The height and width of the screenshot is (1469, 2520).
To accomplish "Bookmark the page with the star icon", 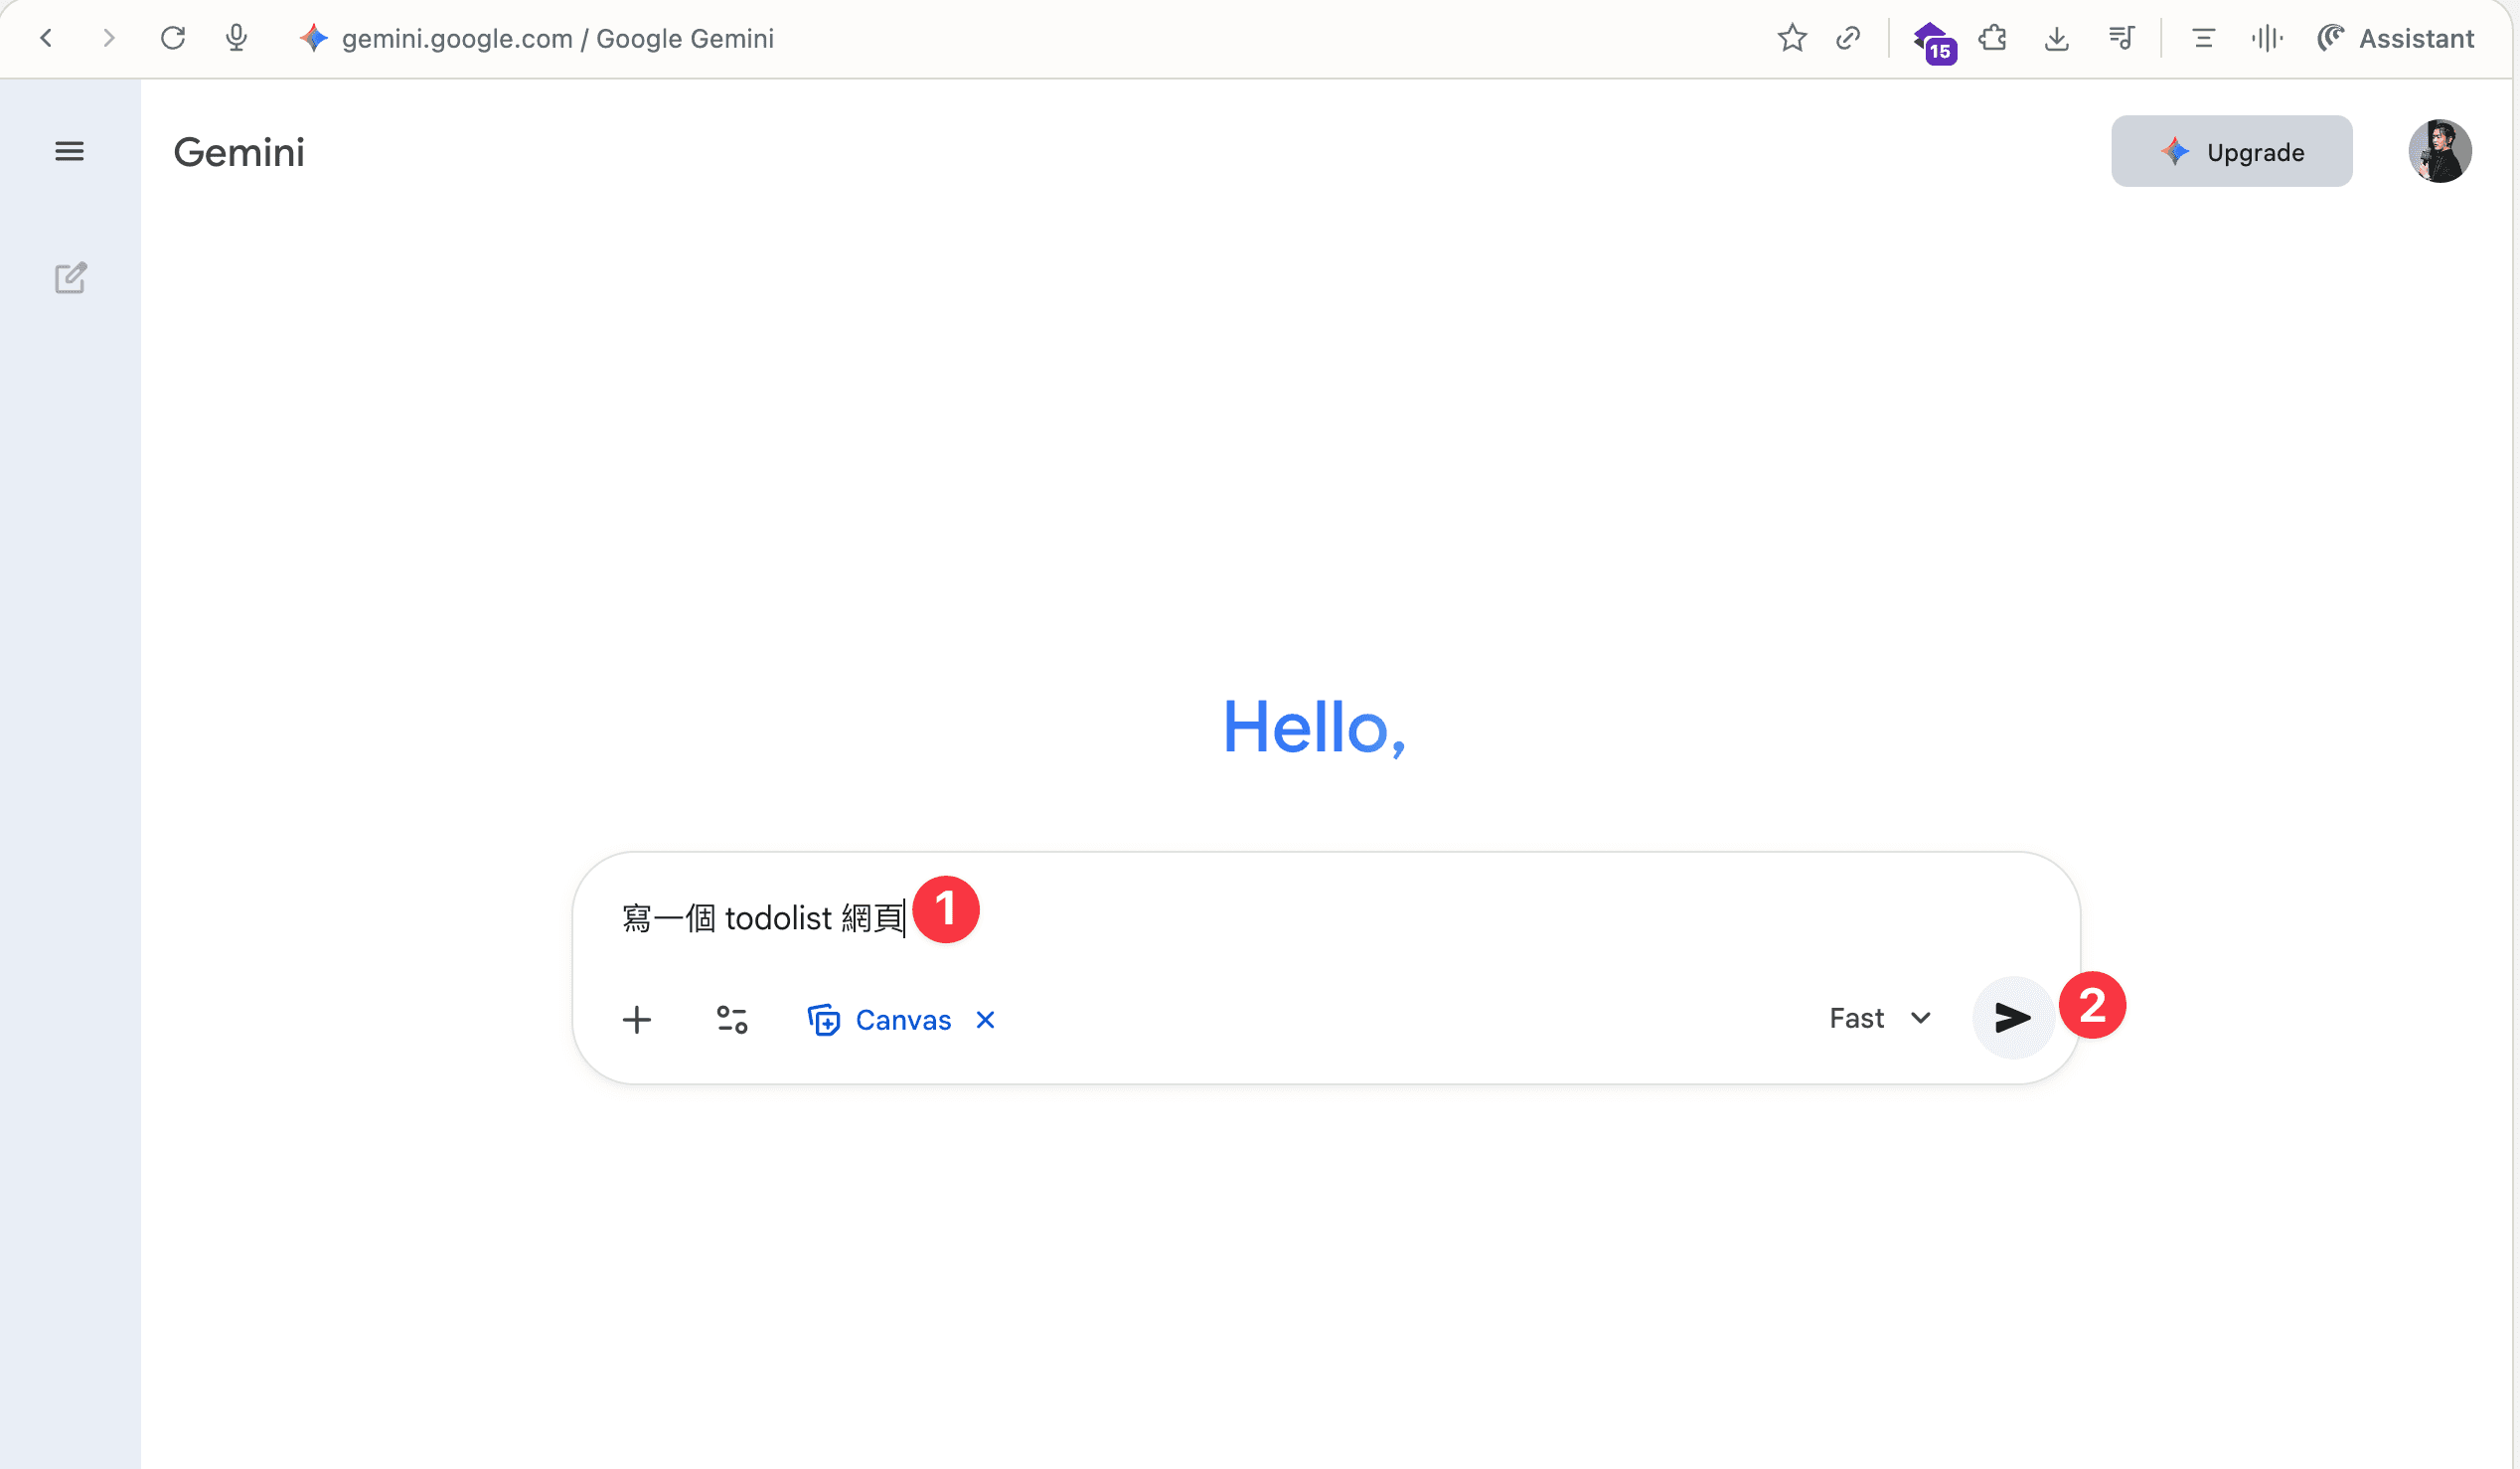I will 1792,38.
